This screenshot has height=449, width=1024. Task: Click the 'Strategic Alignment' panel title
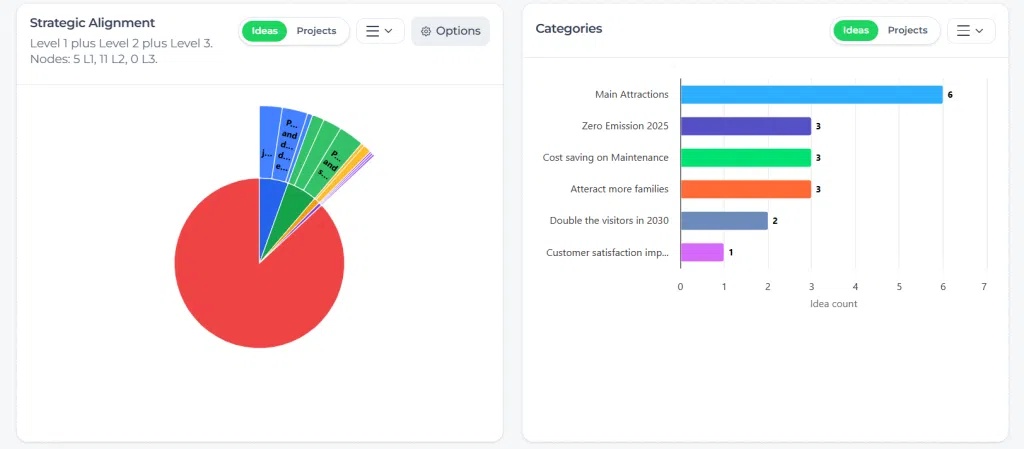pyautogui.click(x=92, y=23)
